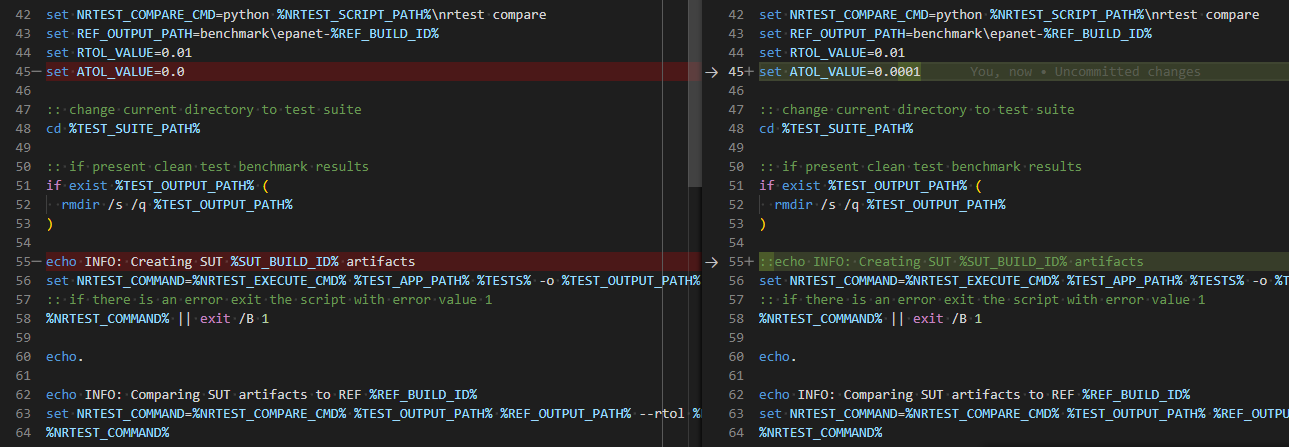This screenshot has width=1289, height=447.
Task: Click the plus marker next to line 45 on right
Action: [x=749, y=72]
